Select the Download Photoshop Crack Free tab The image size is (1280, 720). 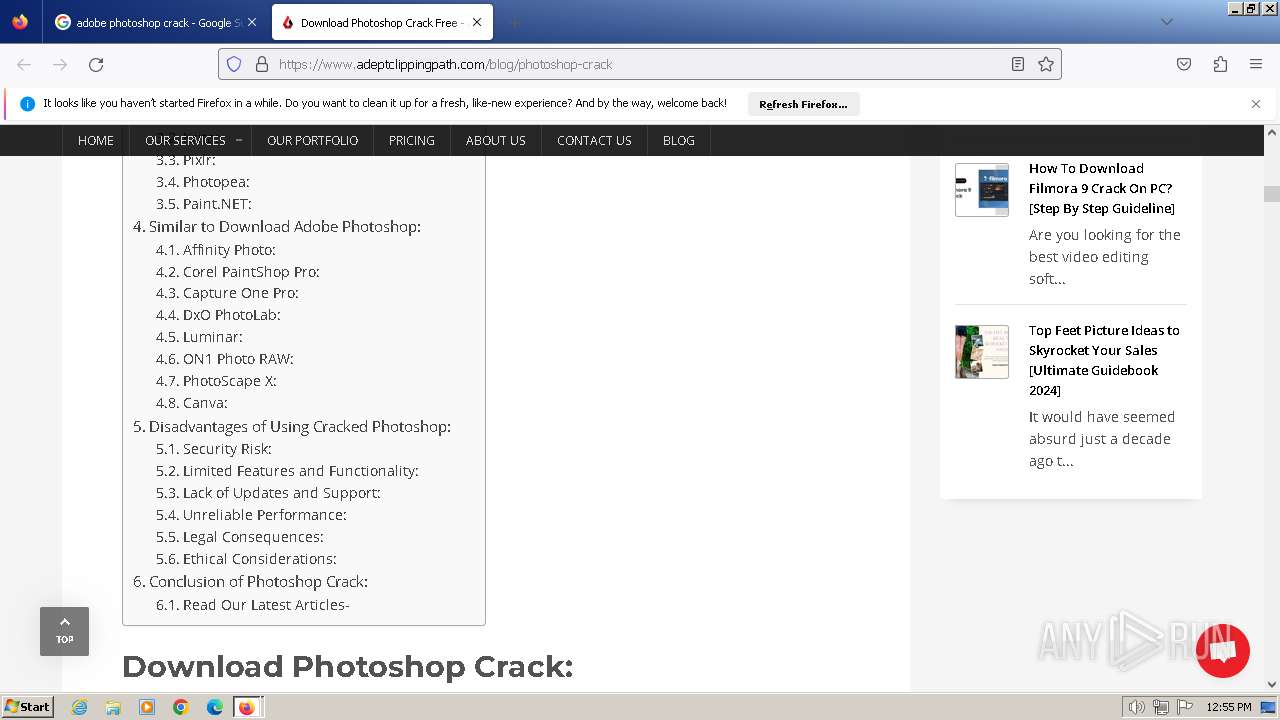coord(380,22)
